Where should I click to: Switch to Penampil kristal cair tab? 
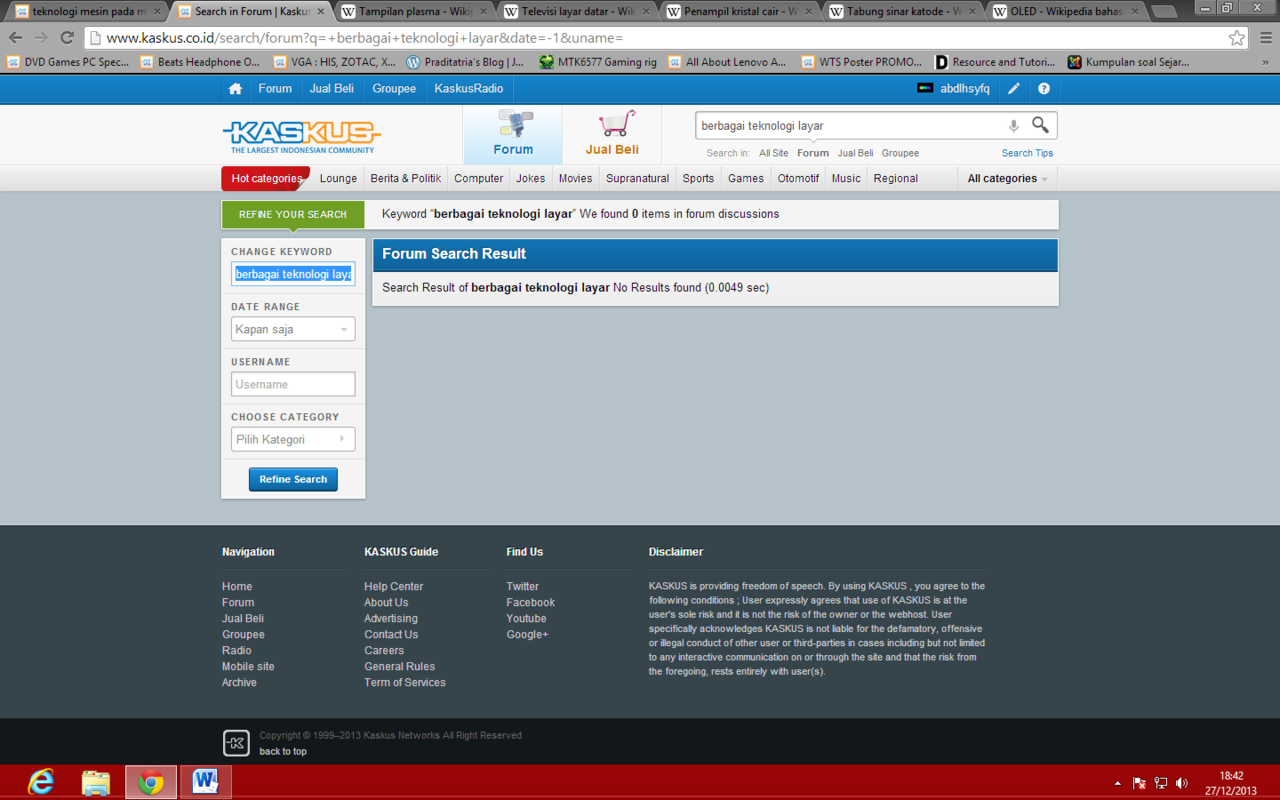(x=740, y=12)
